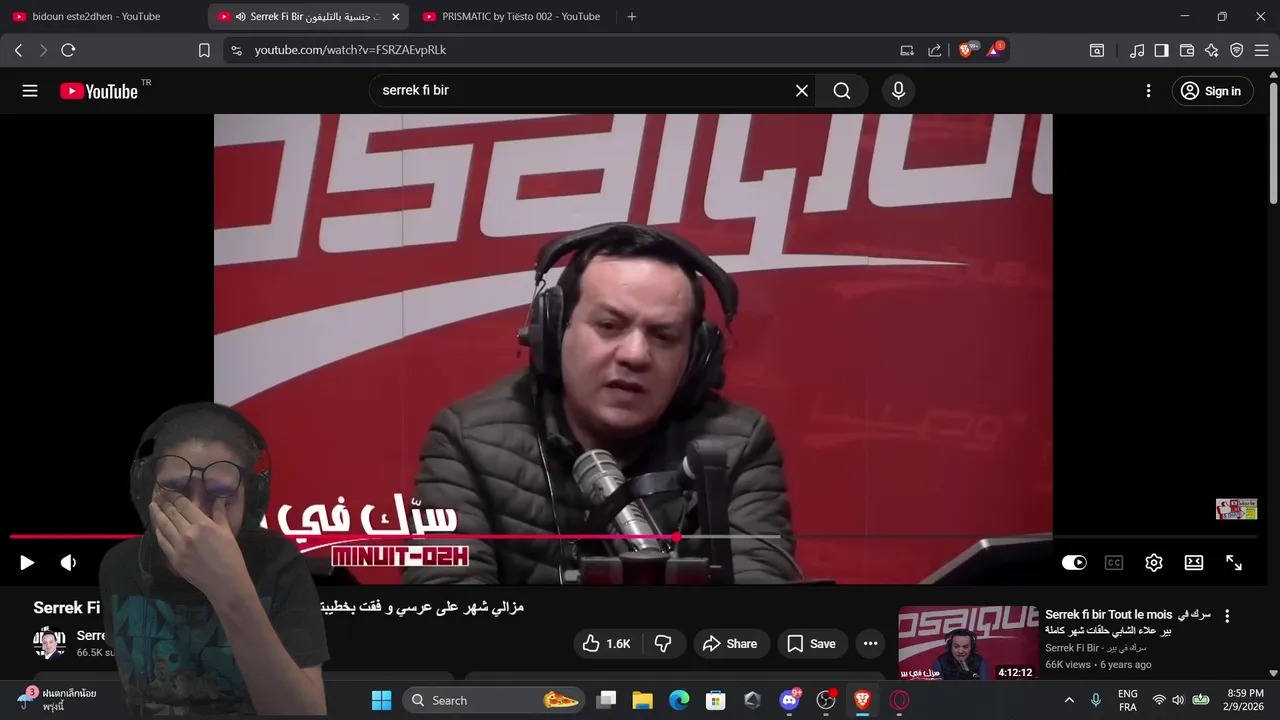This screenshot has height=720, width=1280.
Task: Show hidden system tray icons
Action: 1069,700
